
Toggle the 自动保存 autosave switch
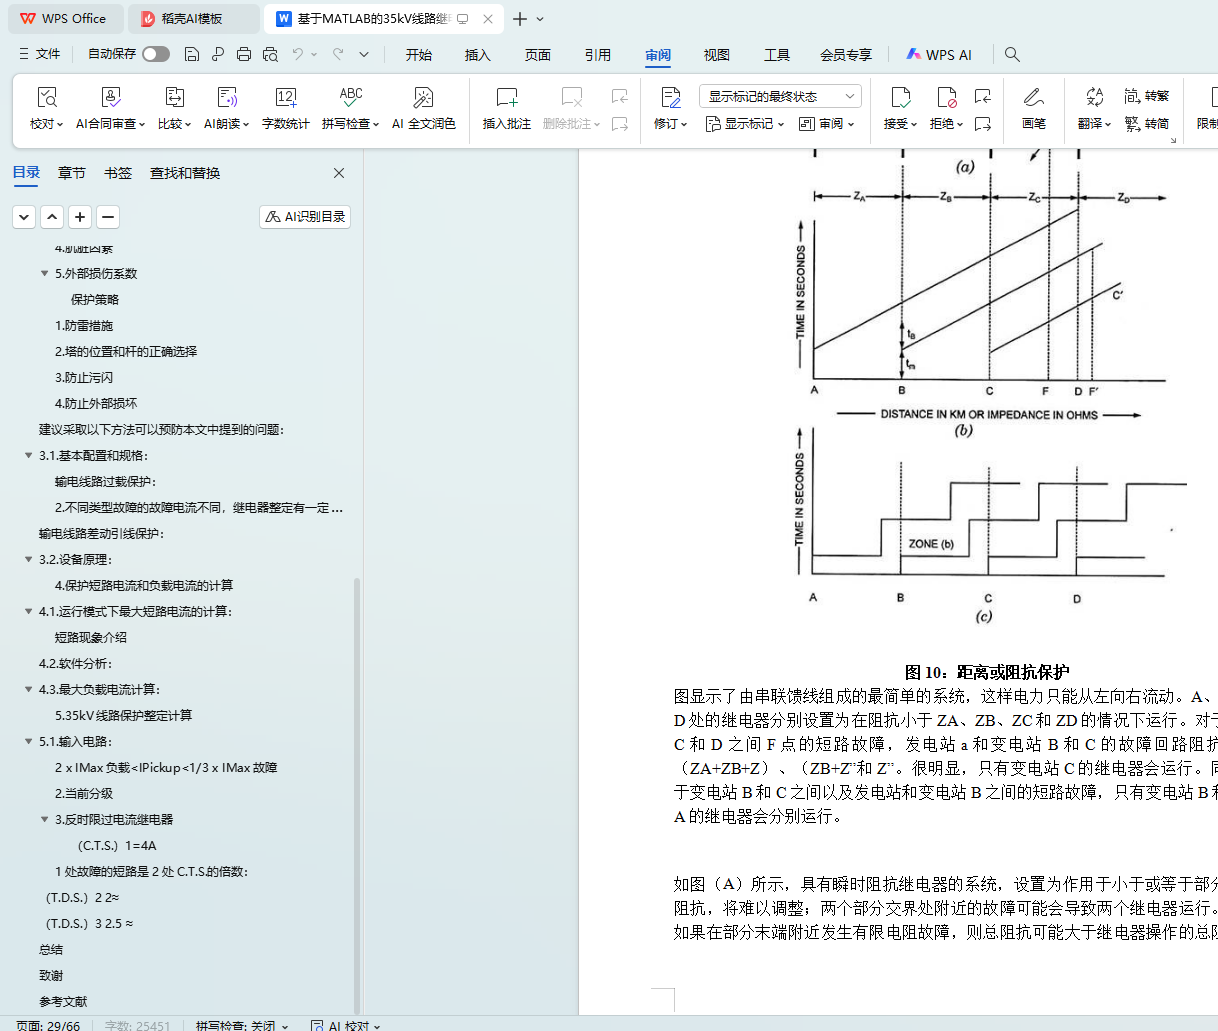coord(155,54)
